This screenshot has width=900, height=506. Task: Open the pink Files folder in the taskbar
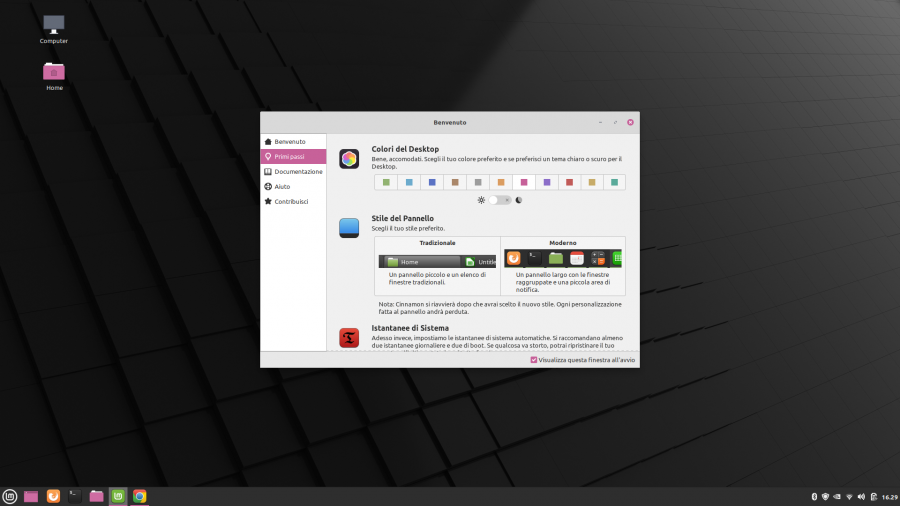coord(96,496)
